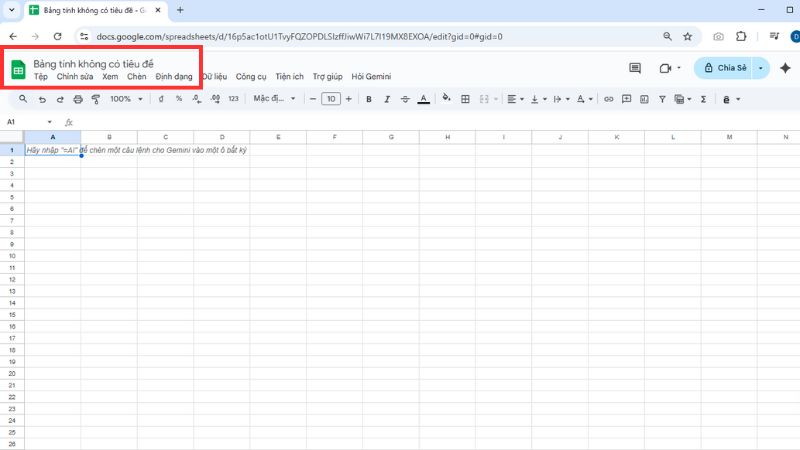Viewport: 800px width, 450px height.
Task: Open the horizontal align dropdown
Action: [x=514, y=99]
